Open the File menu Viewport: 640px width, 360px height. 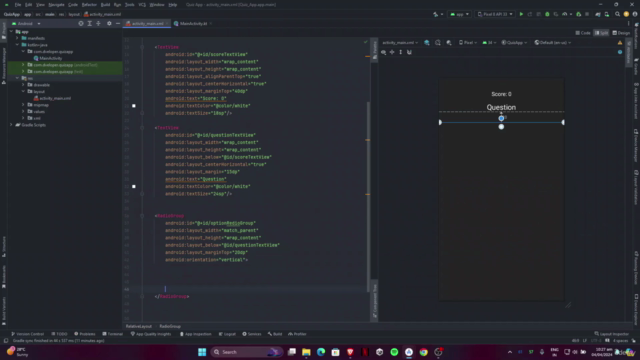[18, 5]
